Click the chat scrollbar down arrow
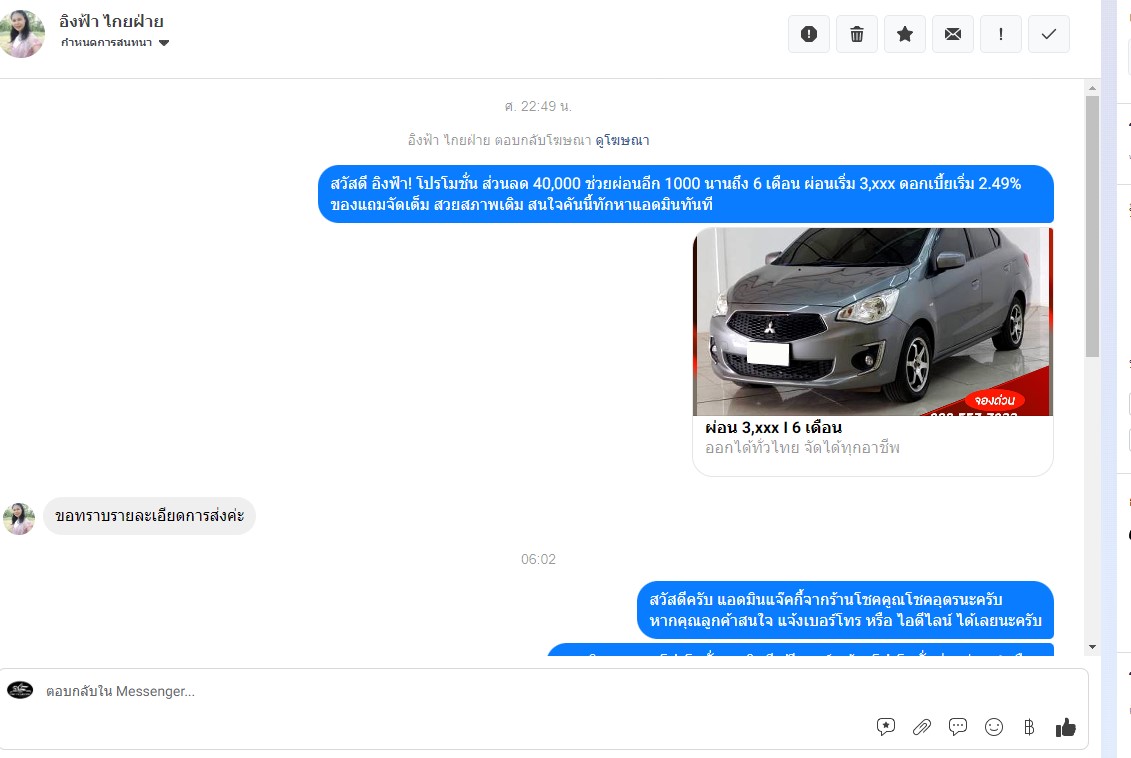Image resolution: width=1131 pixels, height=758 pixels. (1092, 647)
